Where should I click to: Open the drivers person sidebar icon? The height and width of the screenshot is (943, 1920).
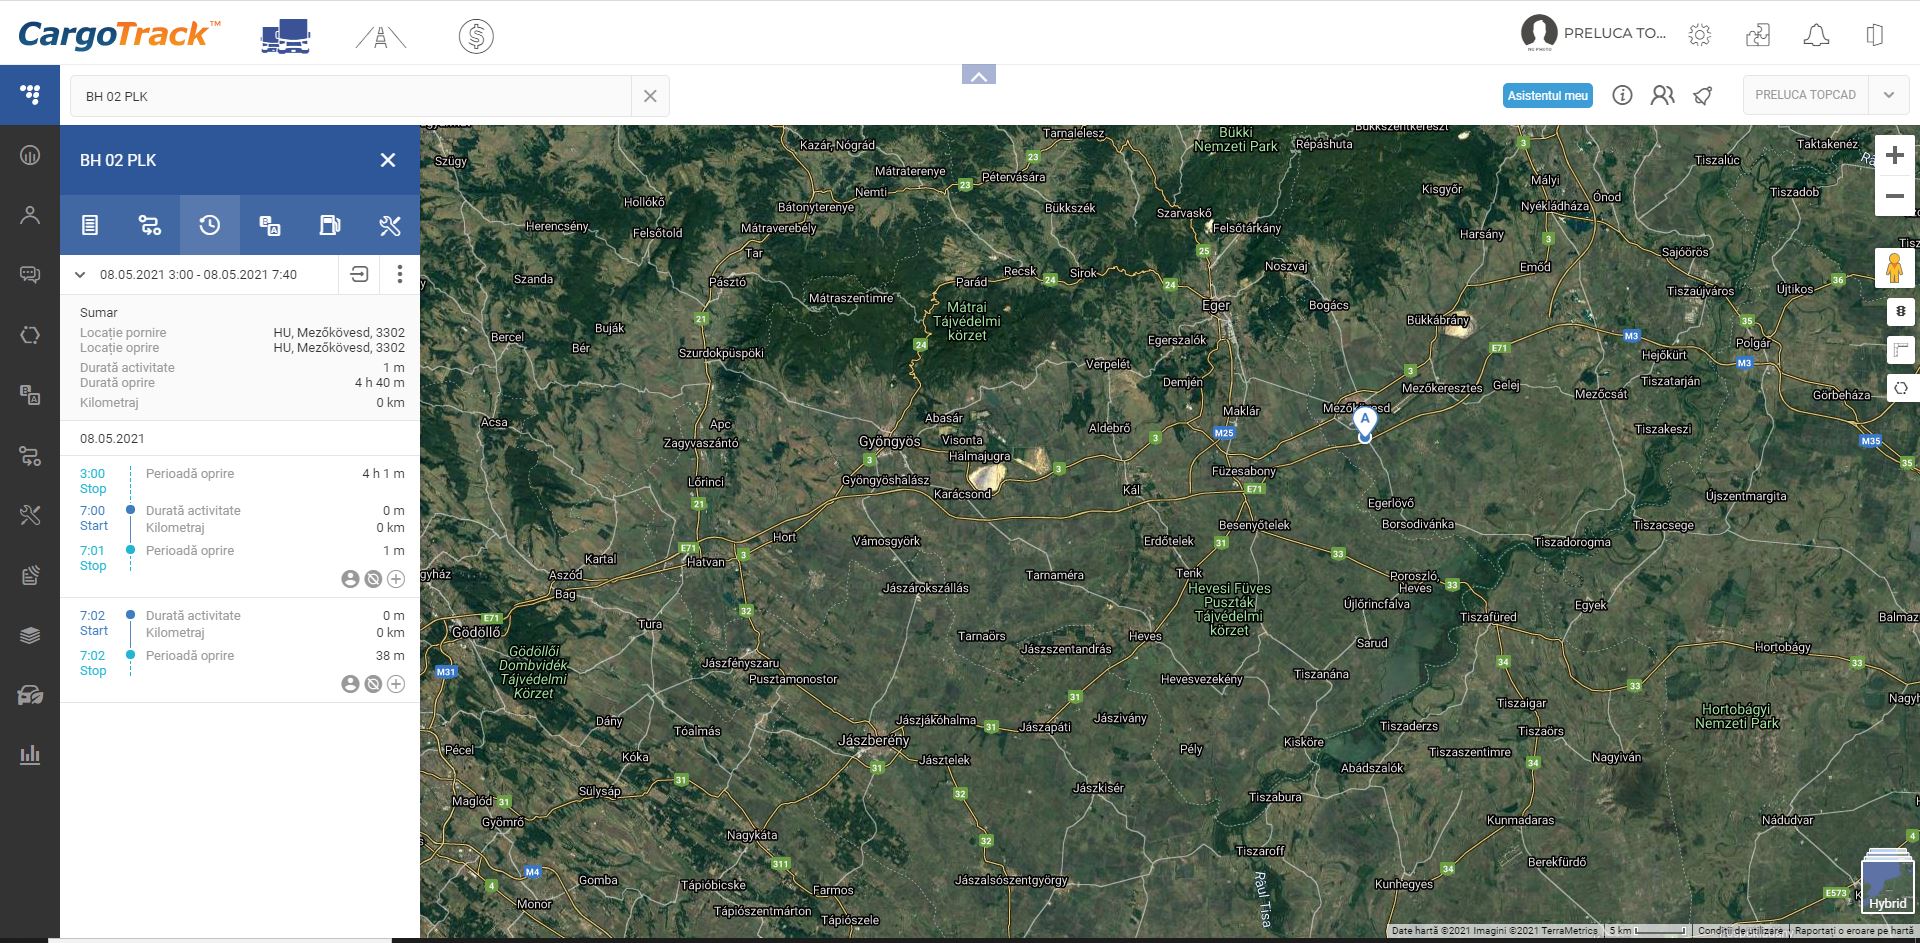(x=30, y=215)
